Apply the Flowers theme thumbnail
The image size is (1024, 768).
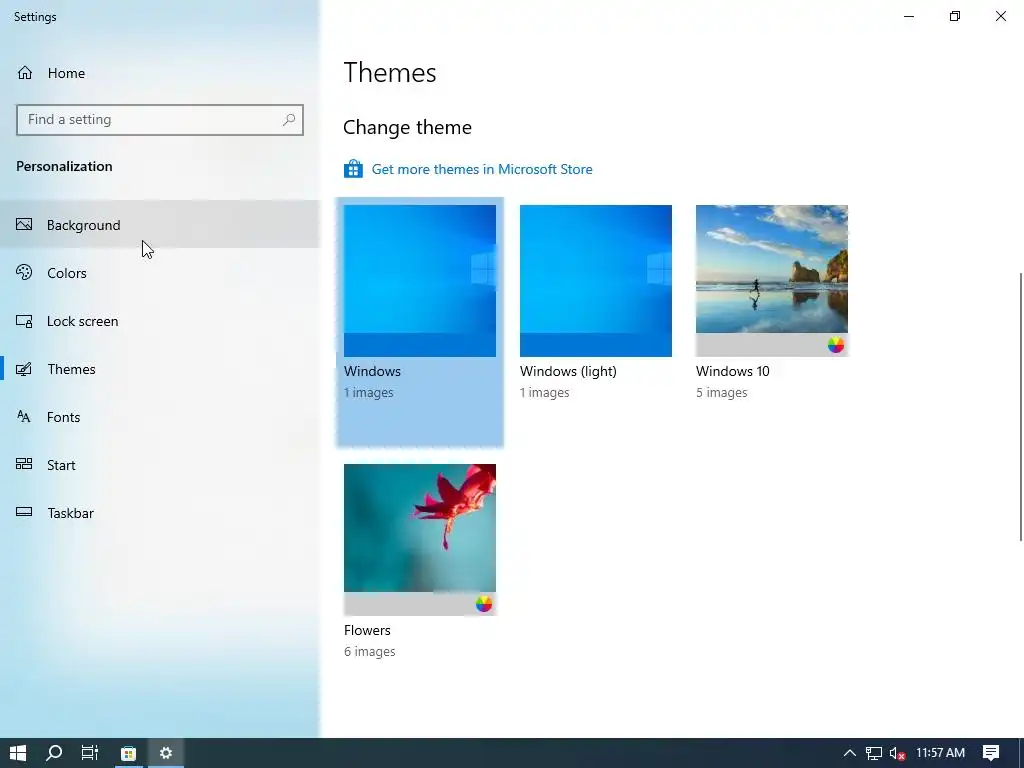click(420, 539)
